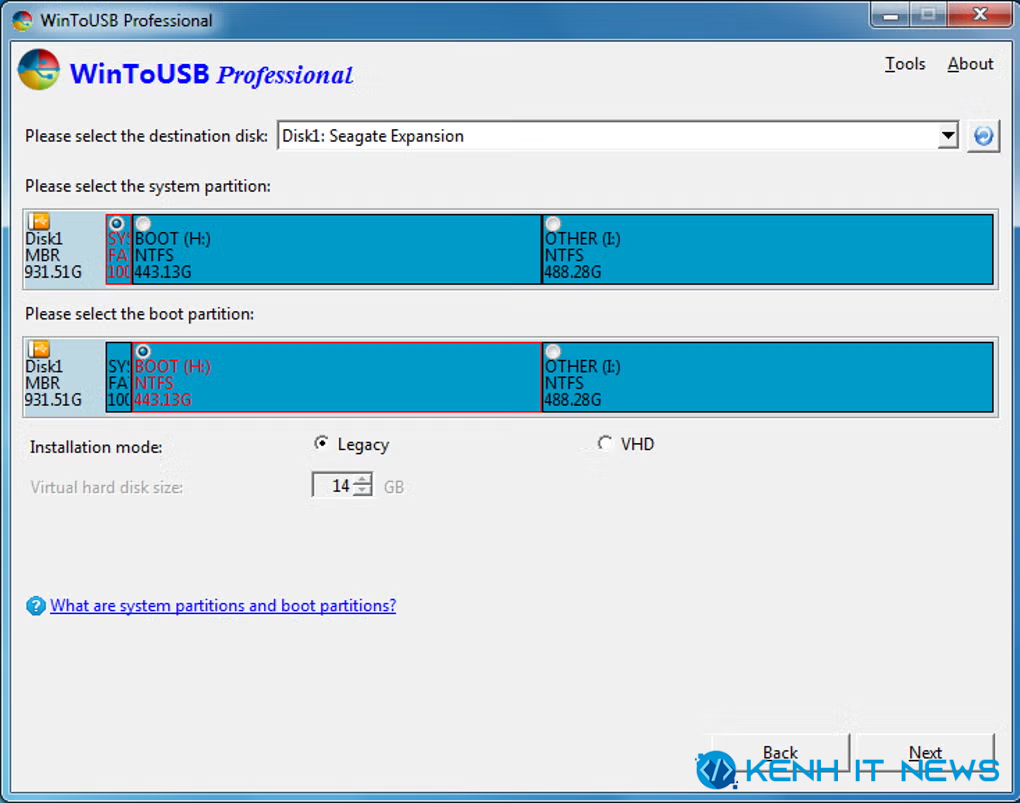Viewport: 1020px width, 803px height.
Task: Close the WinToUSB Professional window
Action: [x=980, y=14]
